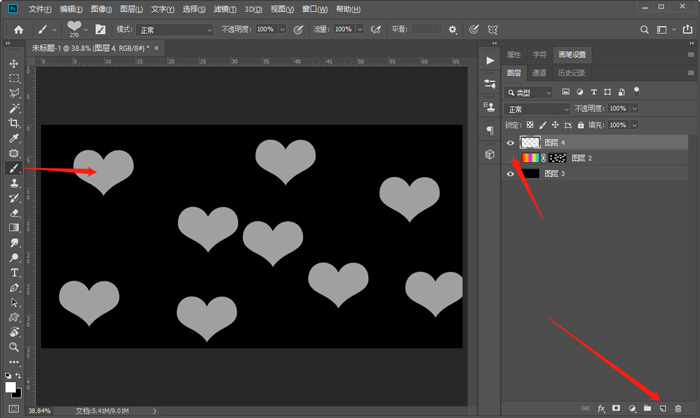The height and width of the screenshot is (418, 700).
Task: Select the Brush tool in the toolbar
Action: [14, 168]
